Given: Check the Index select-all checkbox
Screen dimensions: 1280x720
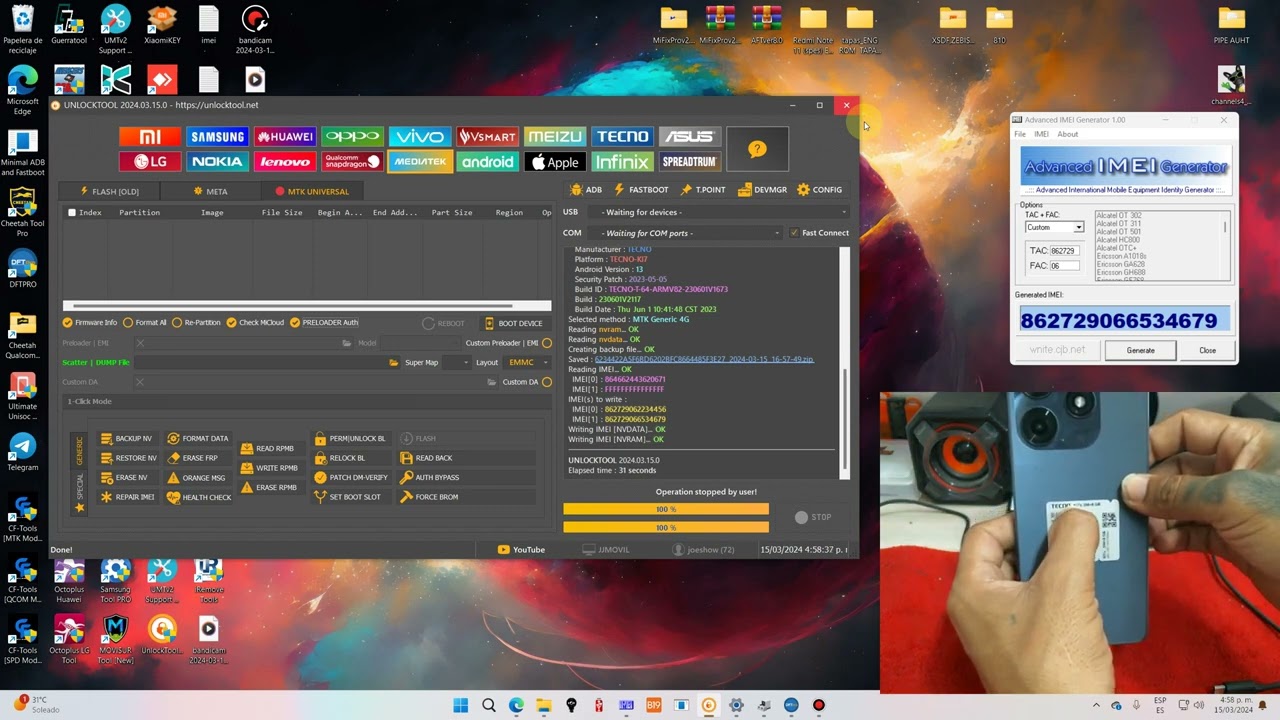Looking at the screenshot, I should [72, 213].
